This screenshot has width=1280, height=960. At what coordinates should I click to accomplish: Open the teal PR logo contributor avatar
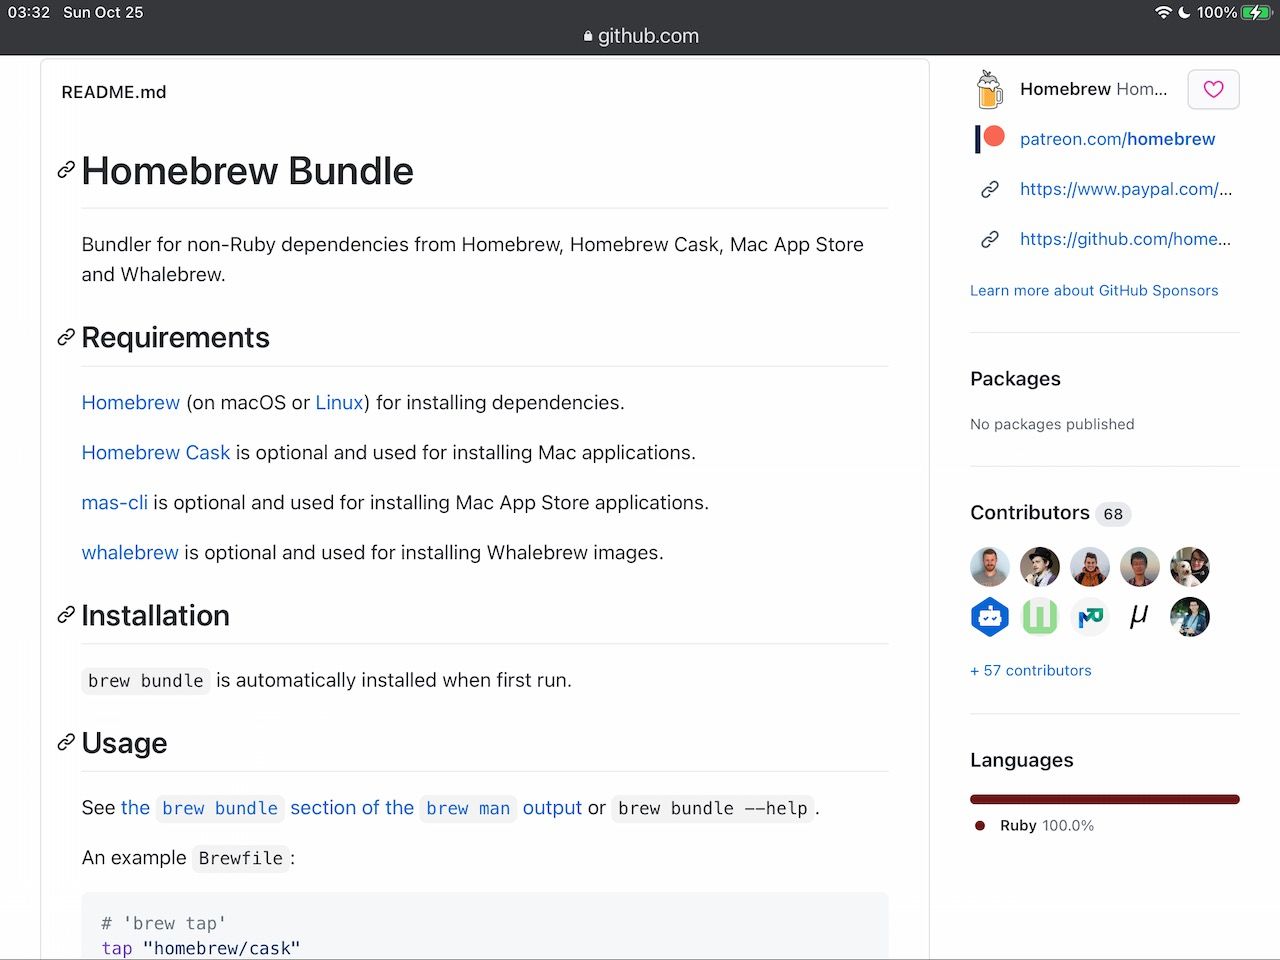(x=1090, y=617)
